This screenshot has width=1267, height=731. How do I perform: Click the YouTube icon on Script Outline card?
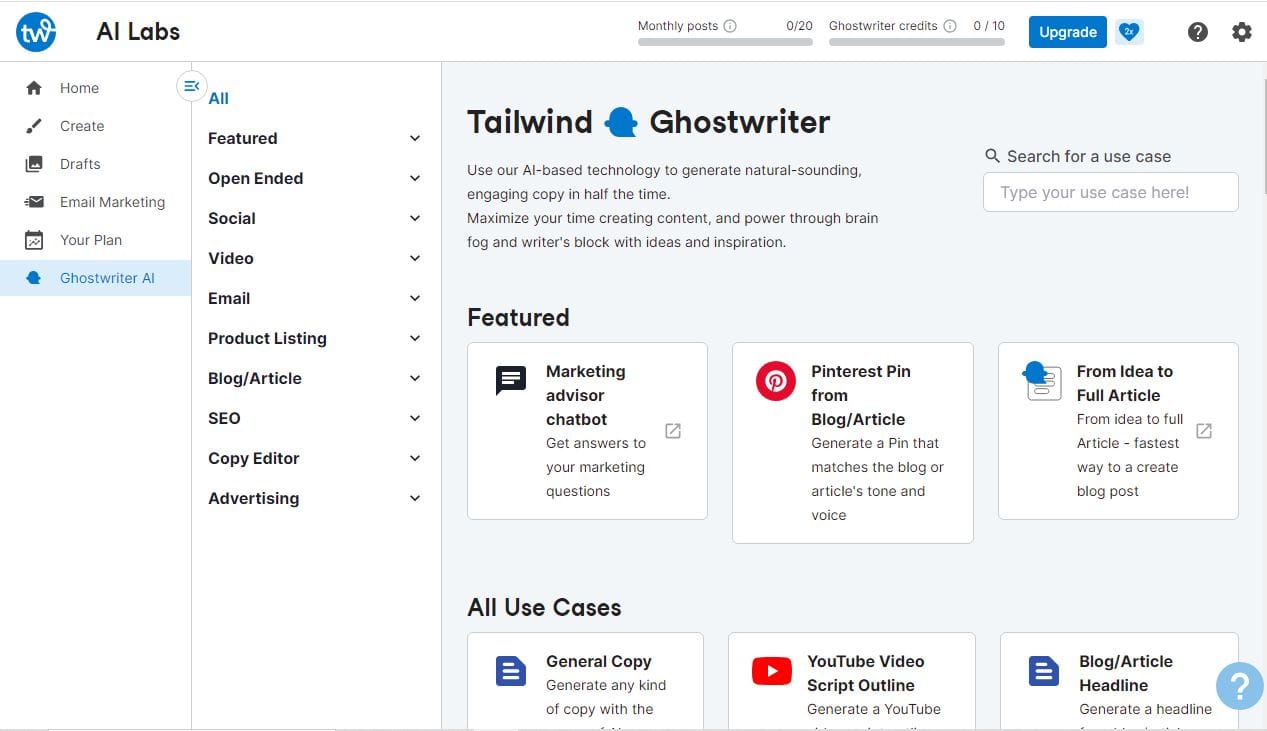coord(771,672)
